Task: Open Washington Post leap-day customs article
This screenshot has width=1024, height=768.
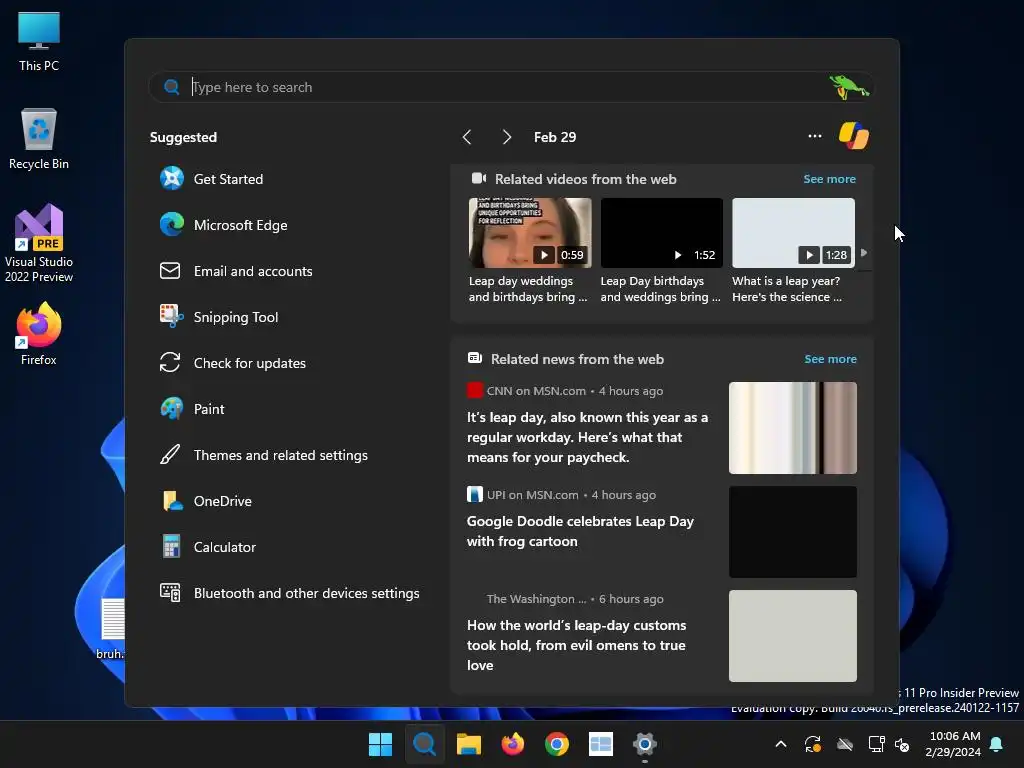Action: coord(576,645)
